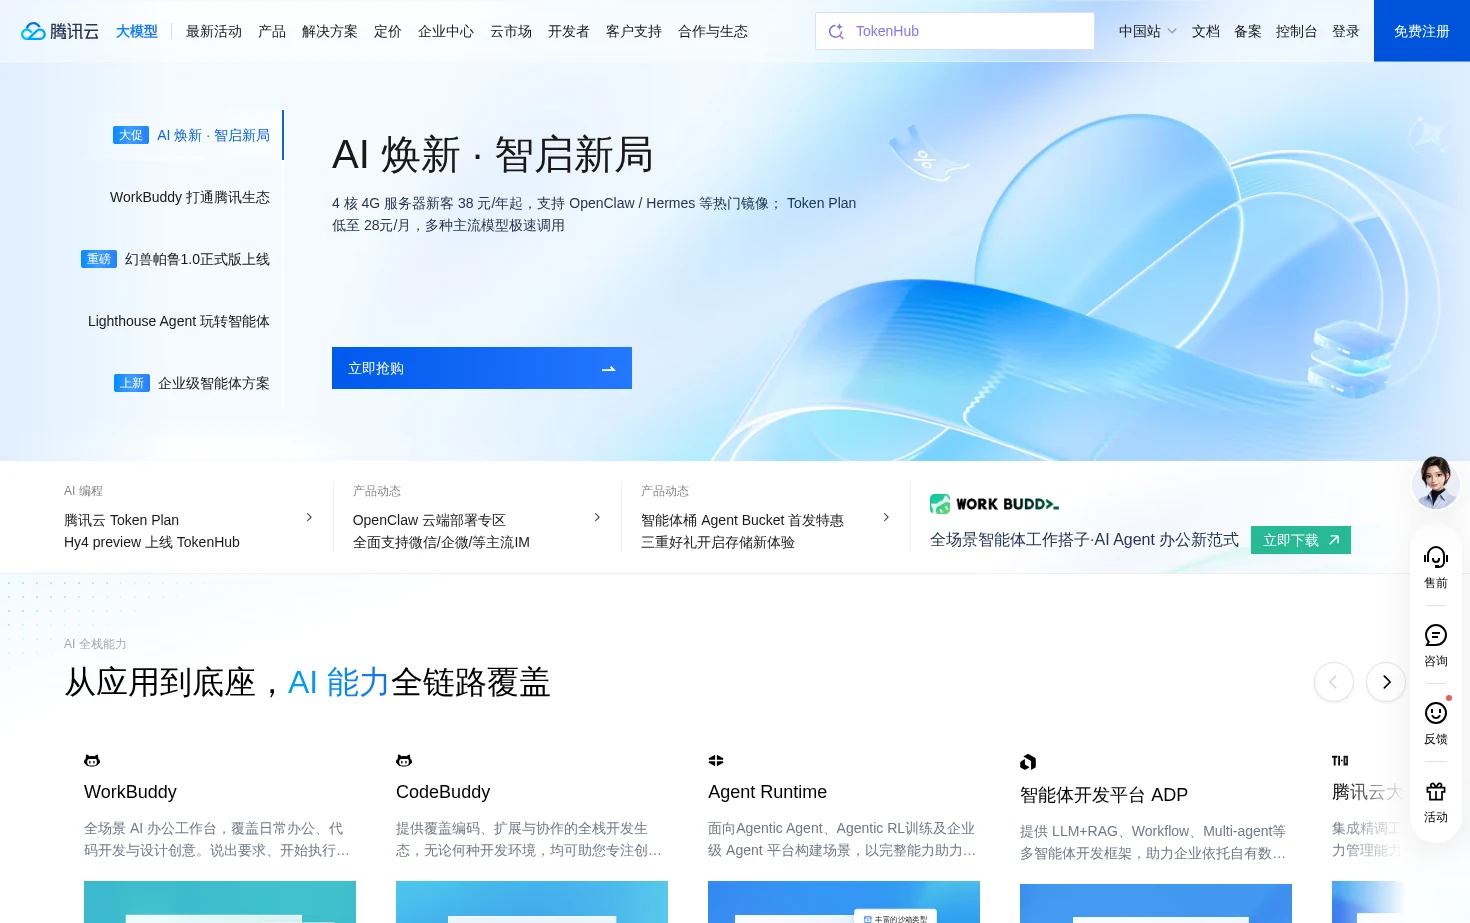Open the 解决方案 menu
This screenshot has width=1470, height=923.
pos(330,31)
